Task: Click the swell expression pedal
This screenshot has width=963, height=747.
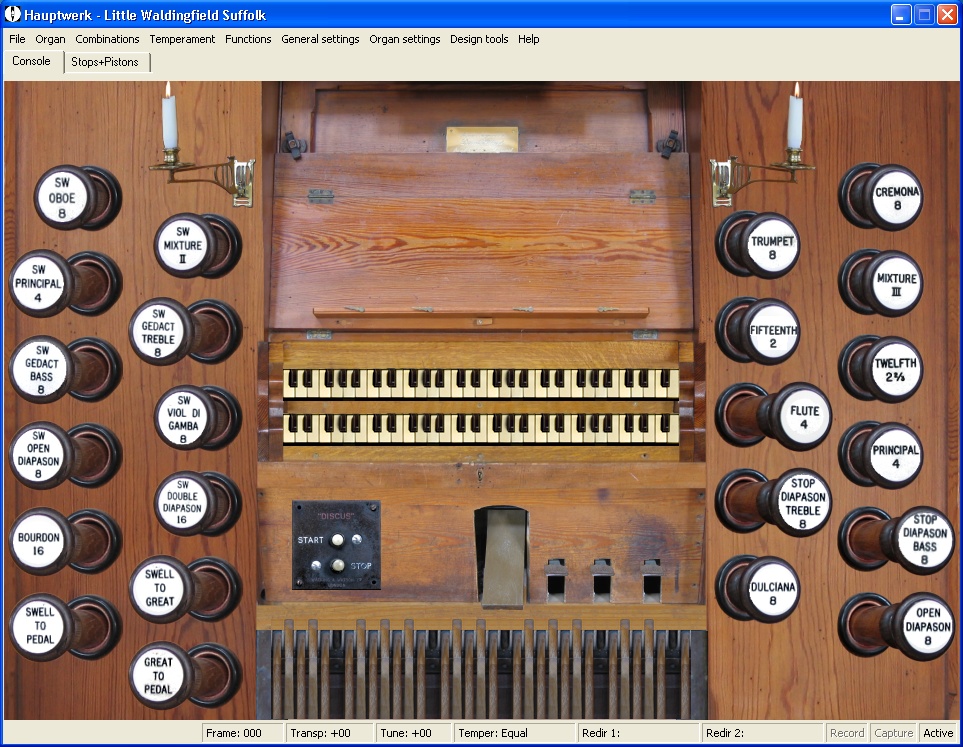Action: (x=500, y=556)
